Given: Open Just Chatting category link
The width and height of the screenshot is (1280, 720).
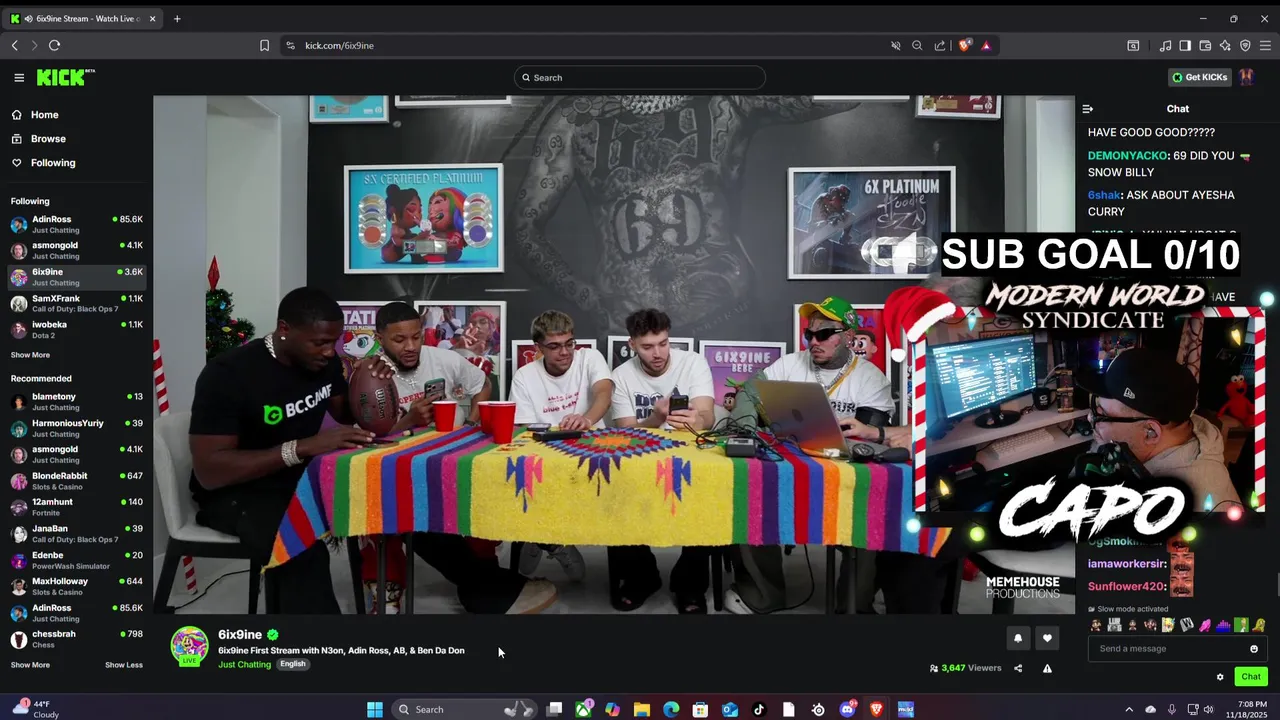Looking at the screenshot, I should tap(244, 664).
